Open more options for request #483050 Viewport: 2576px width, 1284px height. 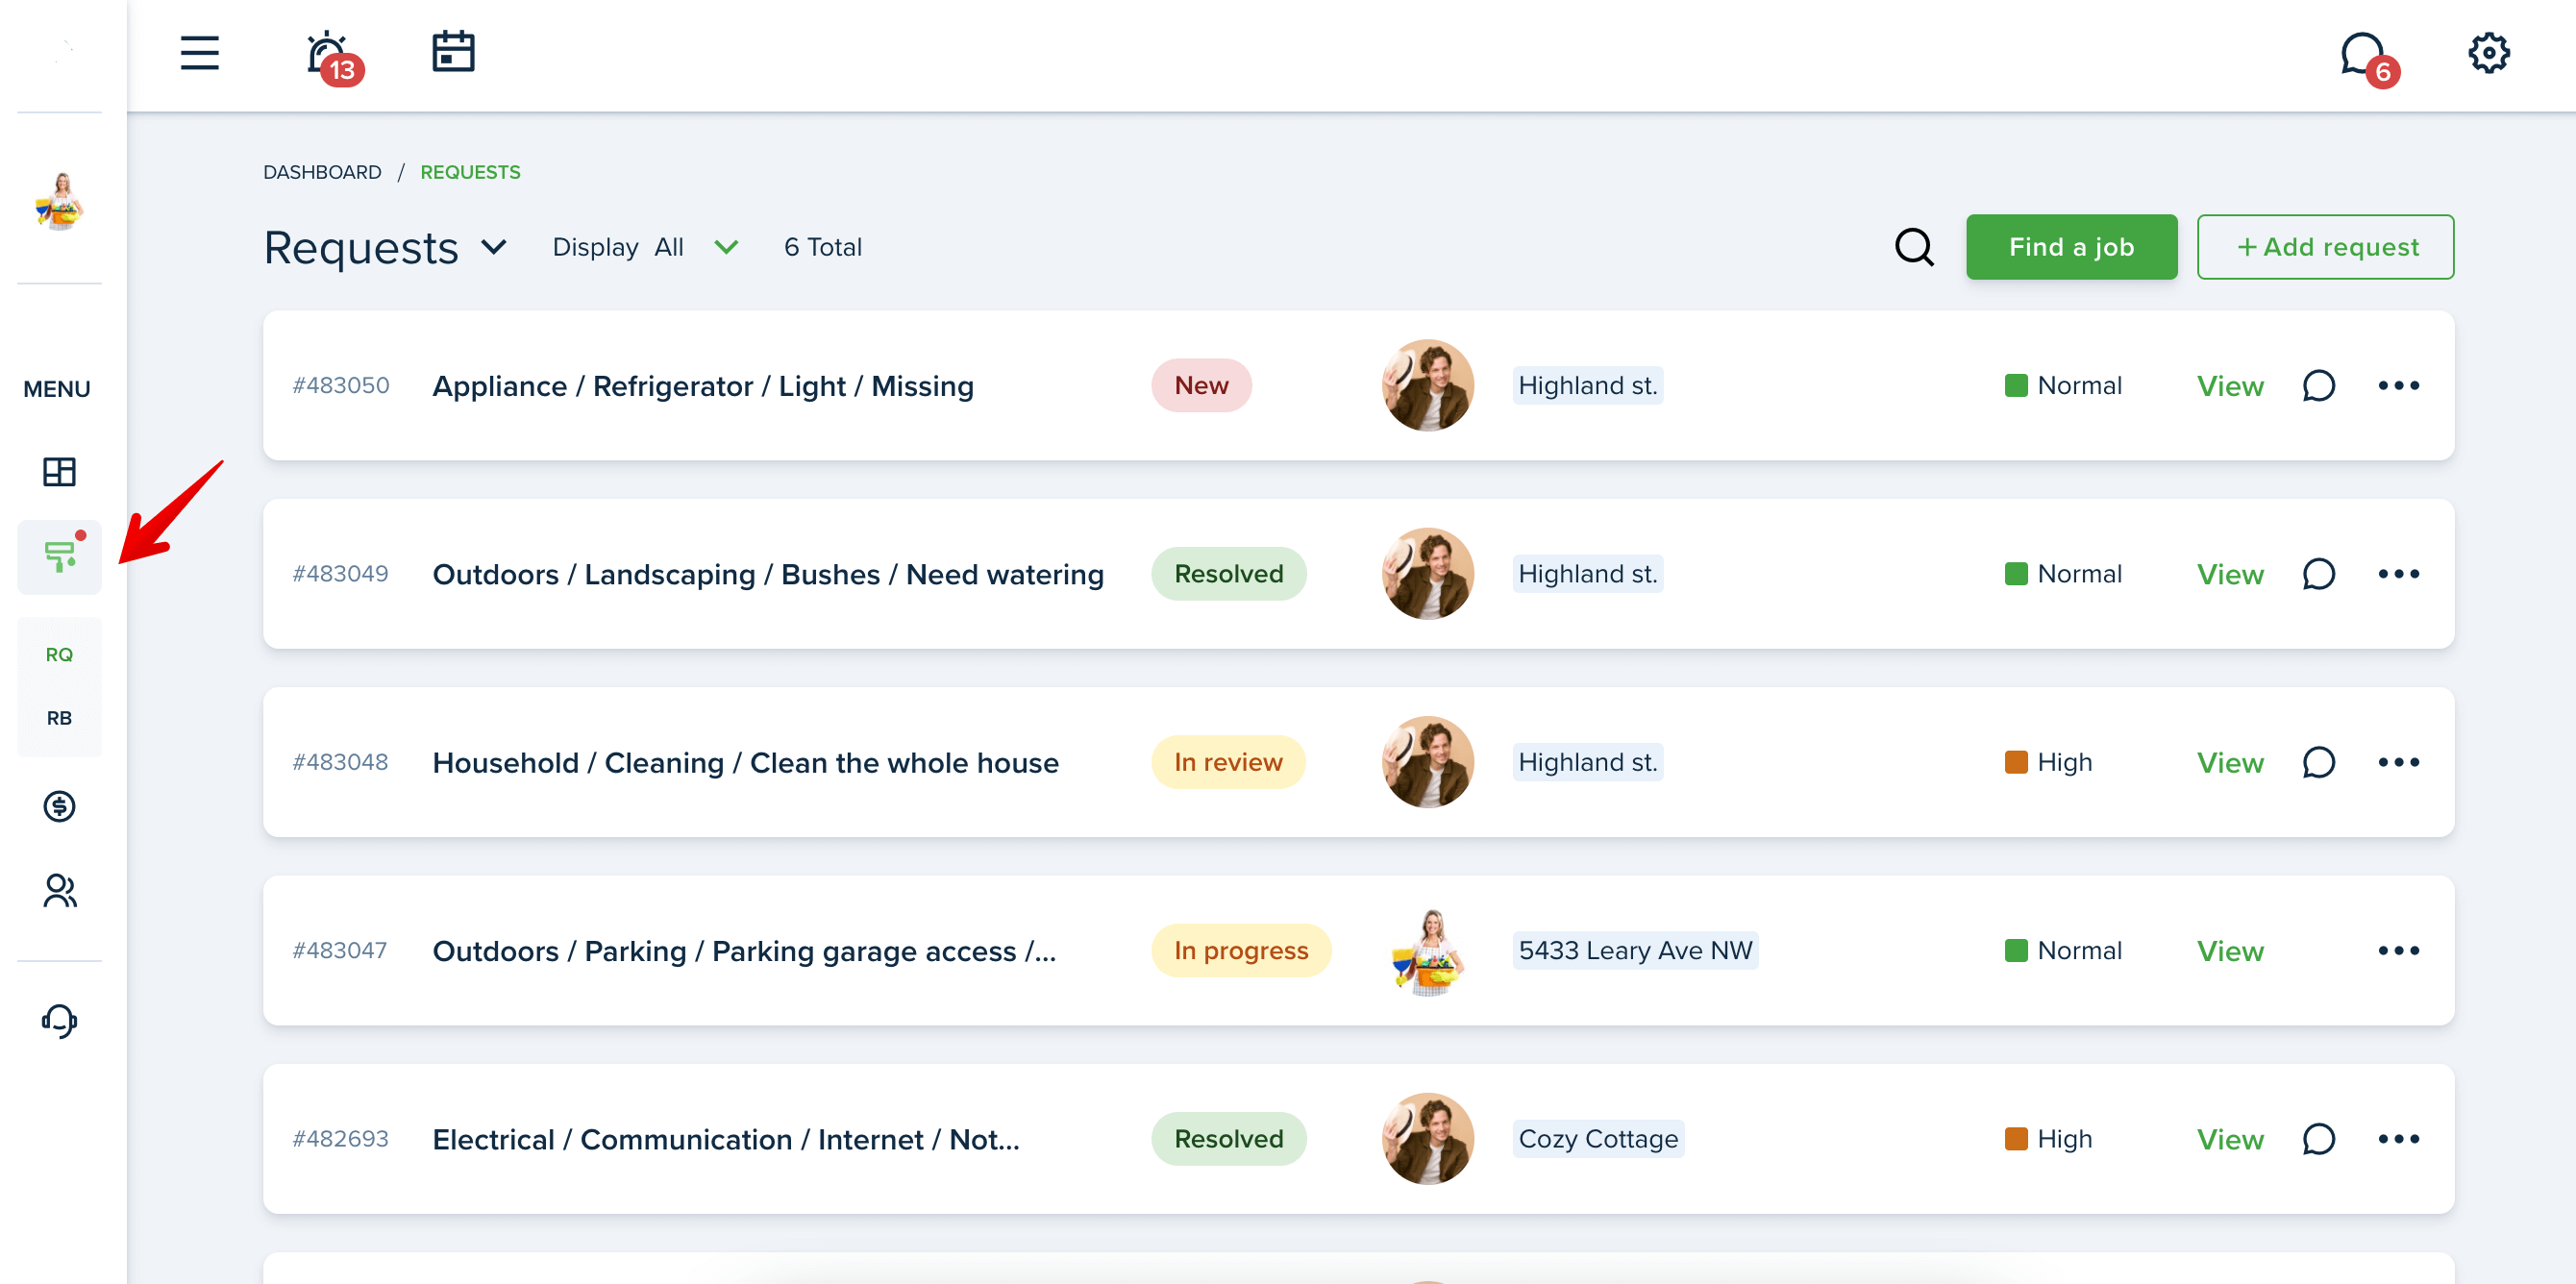(2398, 385)
